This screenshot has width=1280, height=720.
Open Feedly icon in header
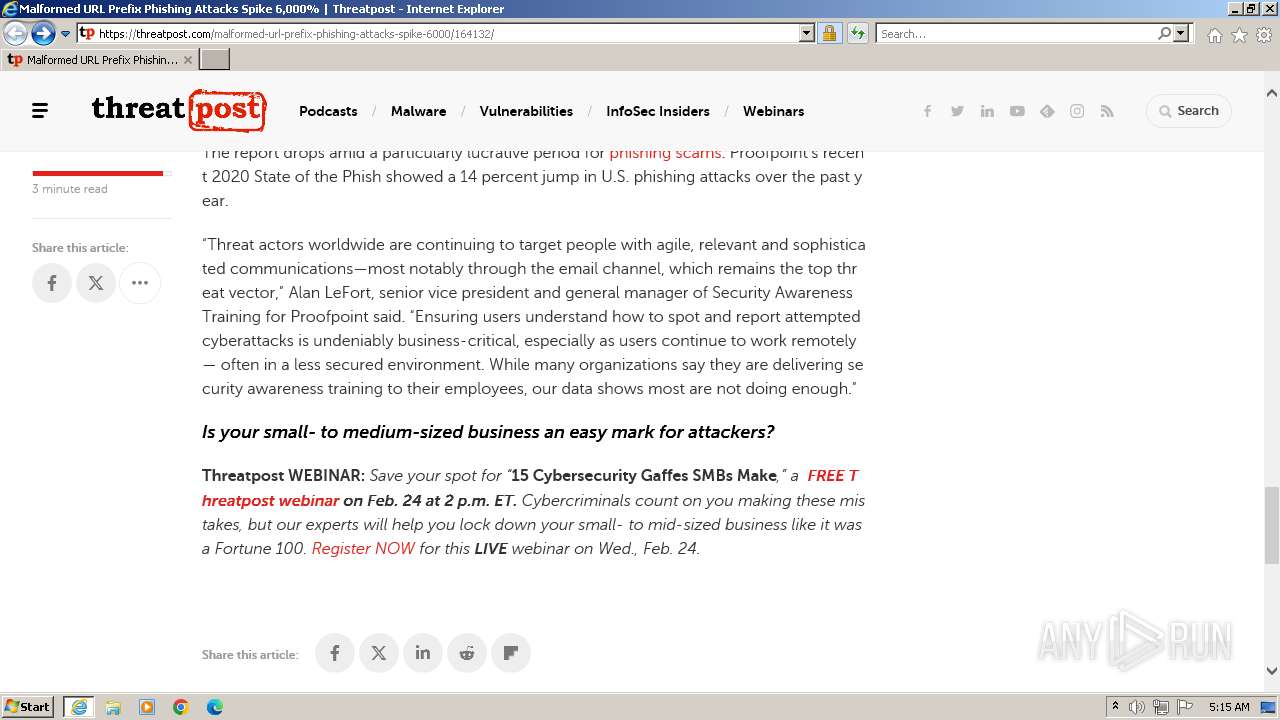pos(1047,111)
